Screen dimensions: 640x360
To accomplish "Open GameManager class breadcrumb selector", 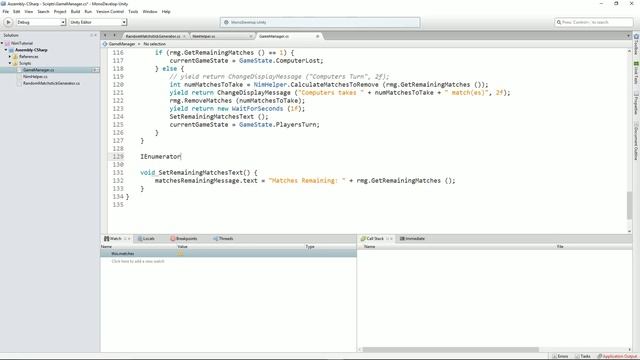I will pos(119,44).
